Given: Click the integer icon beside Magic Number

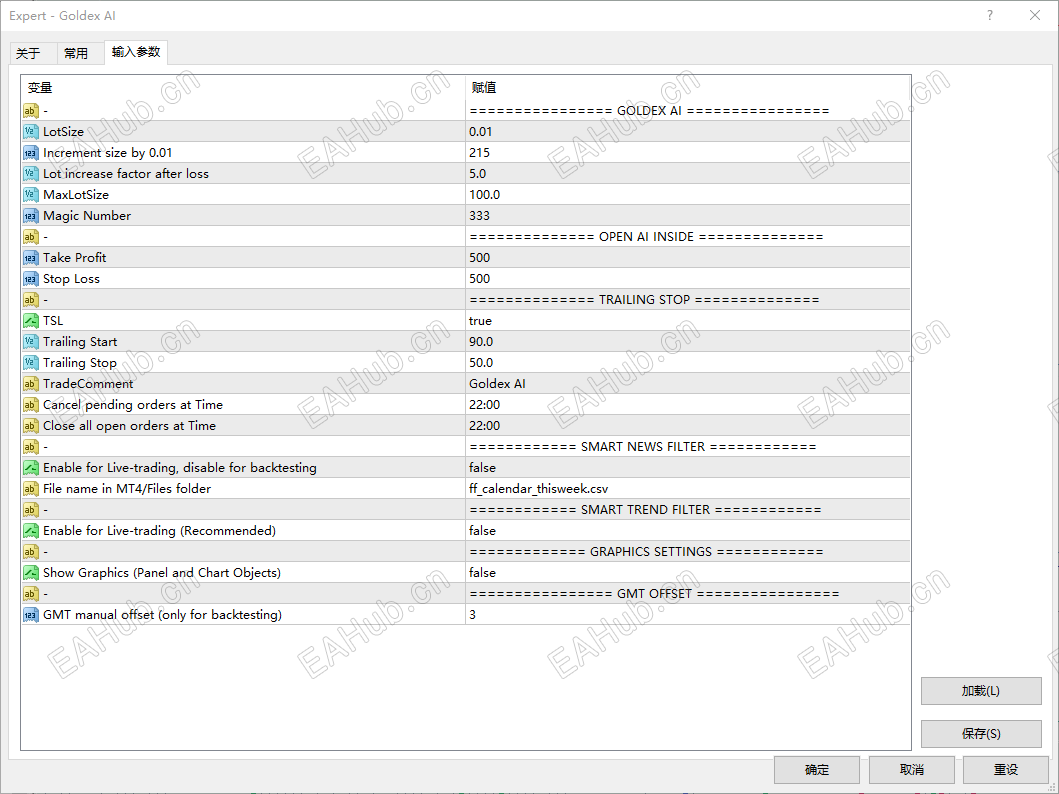Looking at the screenshot, I should 30,215.
